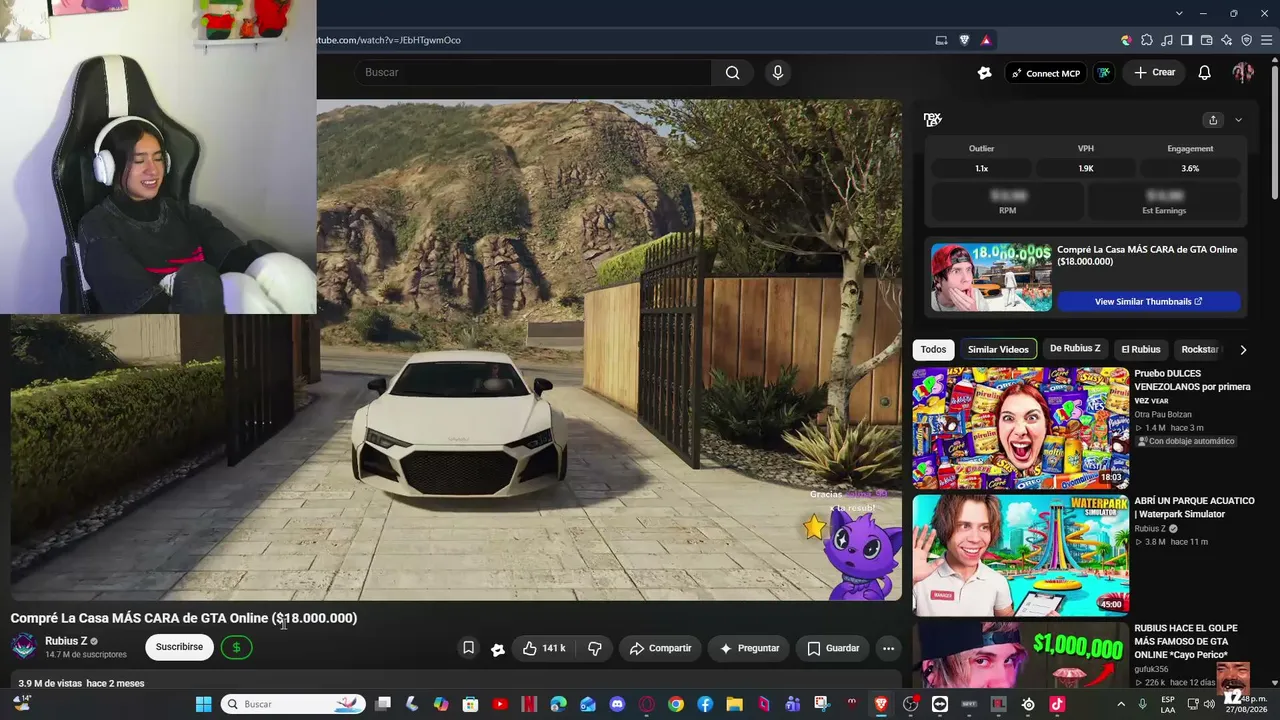1280x720 pixels.
Task: Open the Brave hamburger main menu
Action: click(x=1267, y=40)
